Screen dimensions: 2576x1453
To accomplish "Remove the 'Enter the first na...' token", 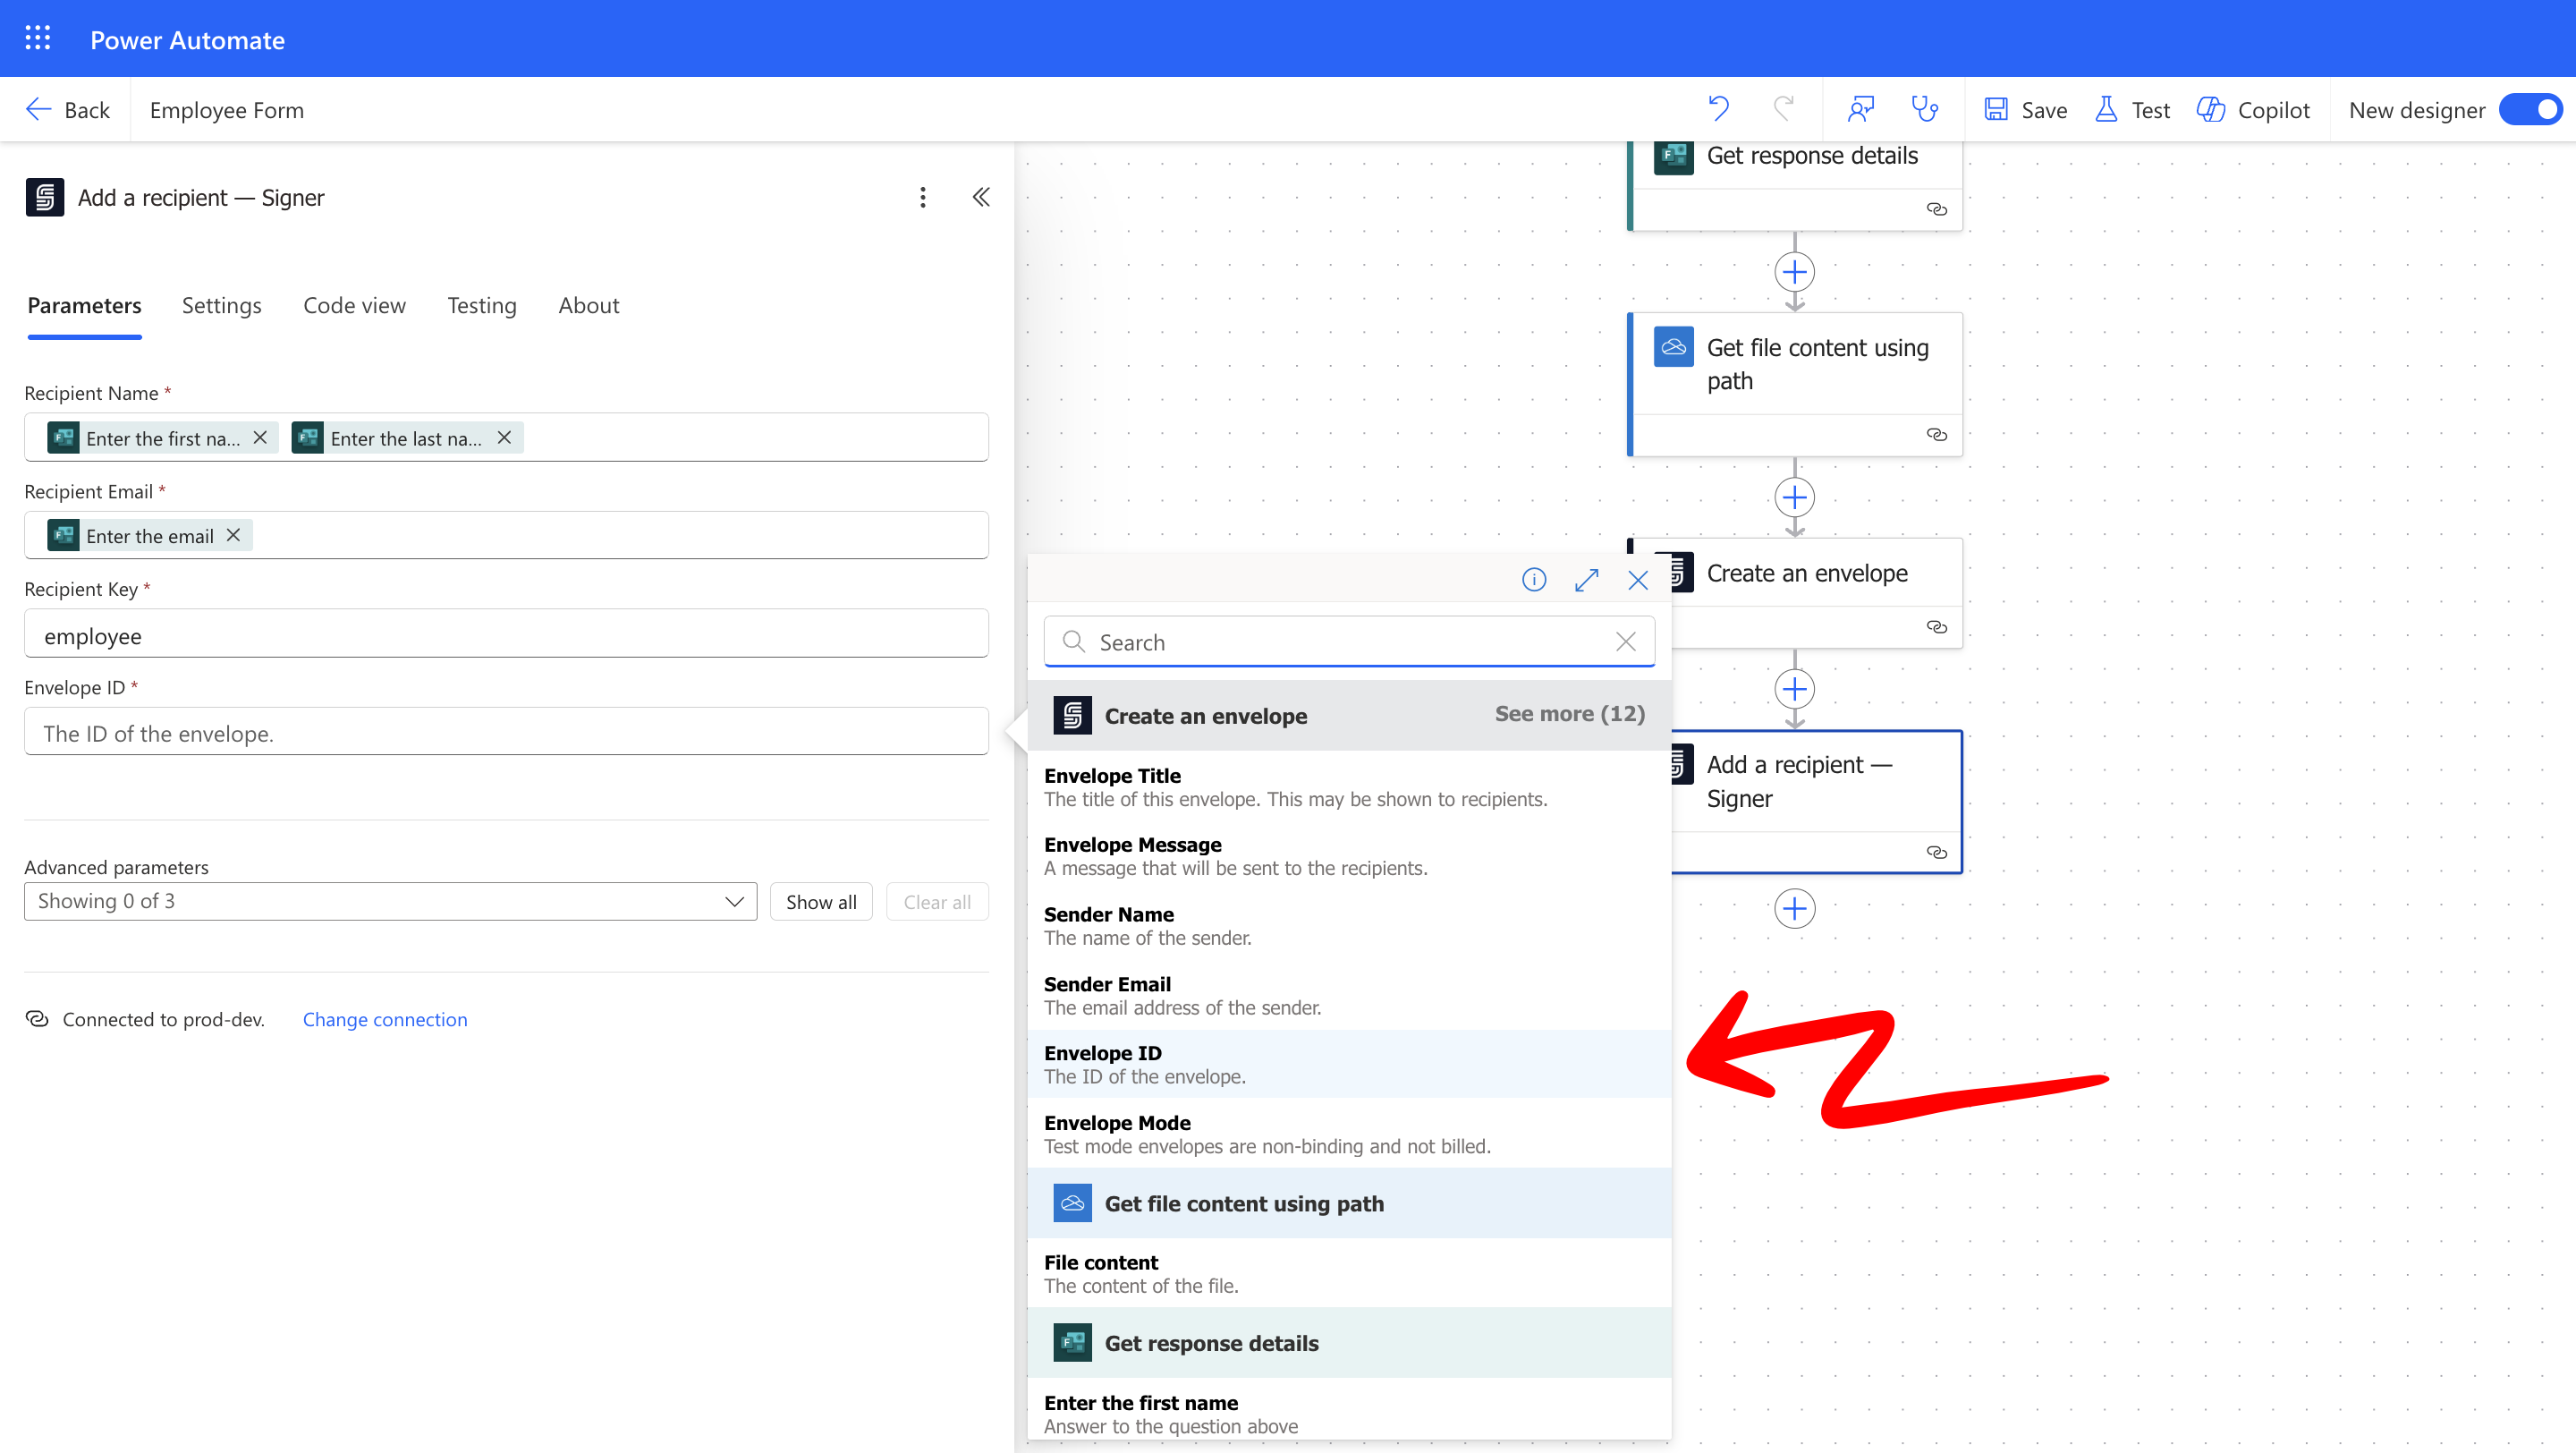I will click(x=260, y=437).
